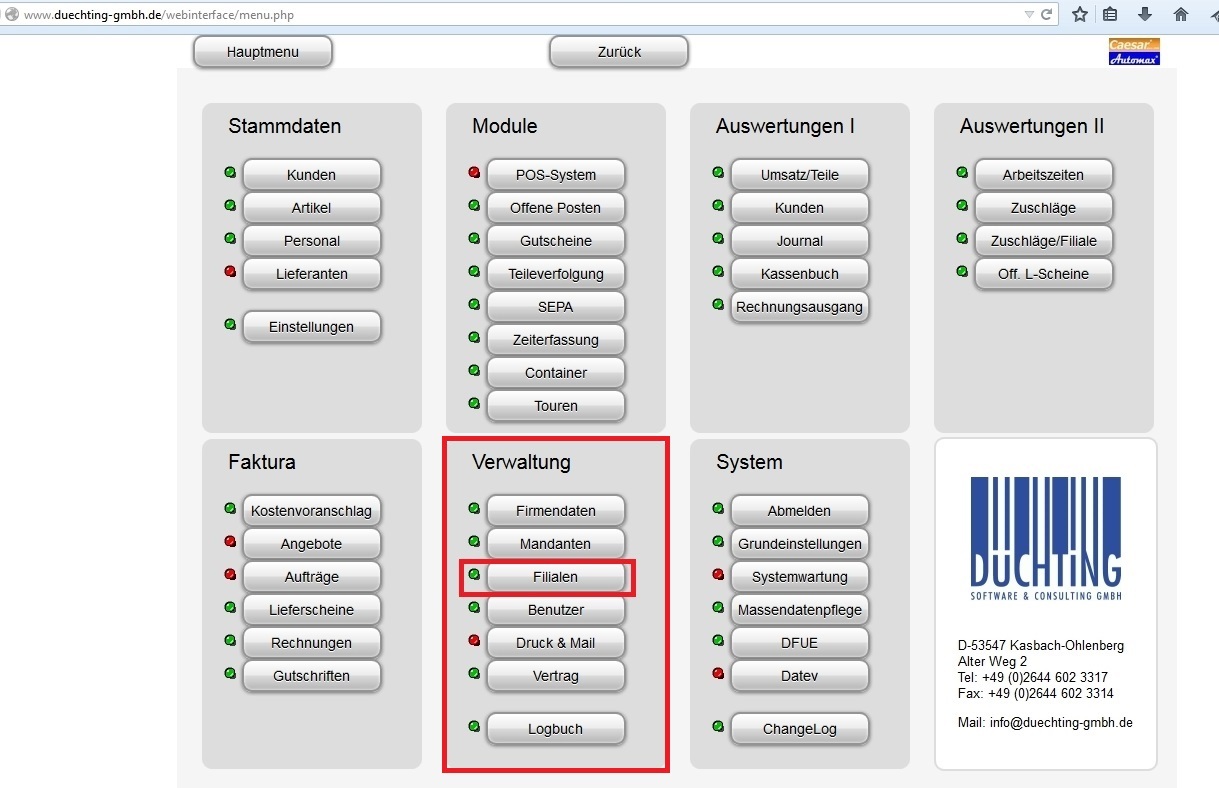Click the Düchting Software & Consulting logo
The width and height of the screenshot is (1219, 788).
click(x=1045, y=538)
